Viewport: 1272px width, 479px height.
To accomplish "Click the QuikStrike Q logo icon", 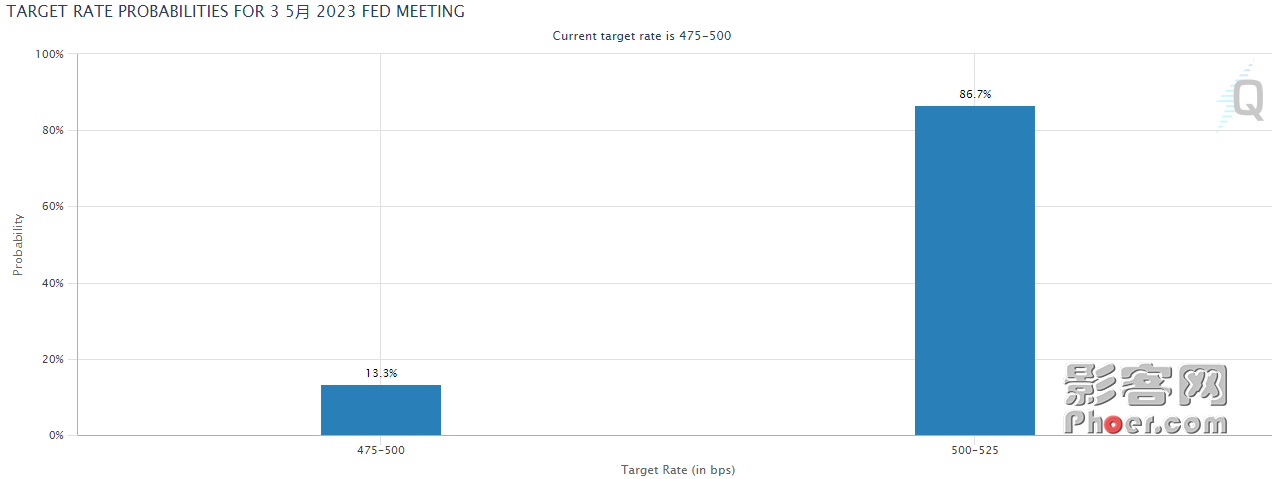I will (1240, 98).
